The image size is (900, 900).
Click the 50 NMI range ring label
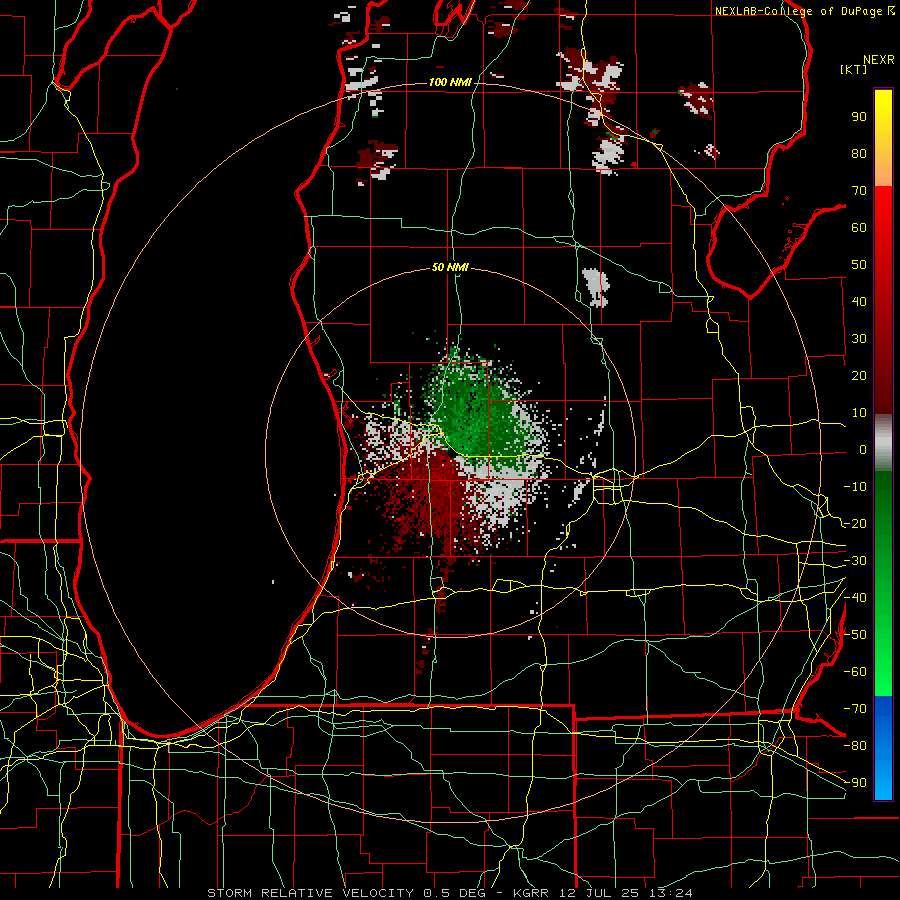click(450, 267)
